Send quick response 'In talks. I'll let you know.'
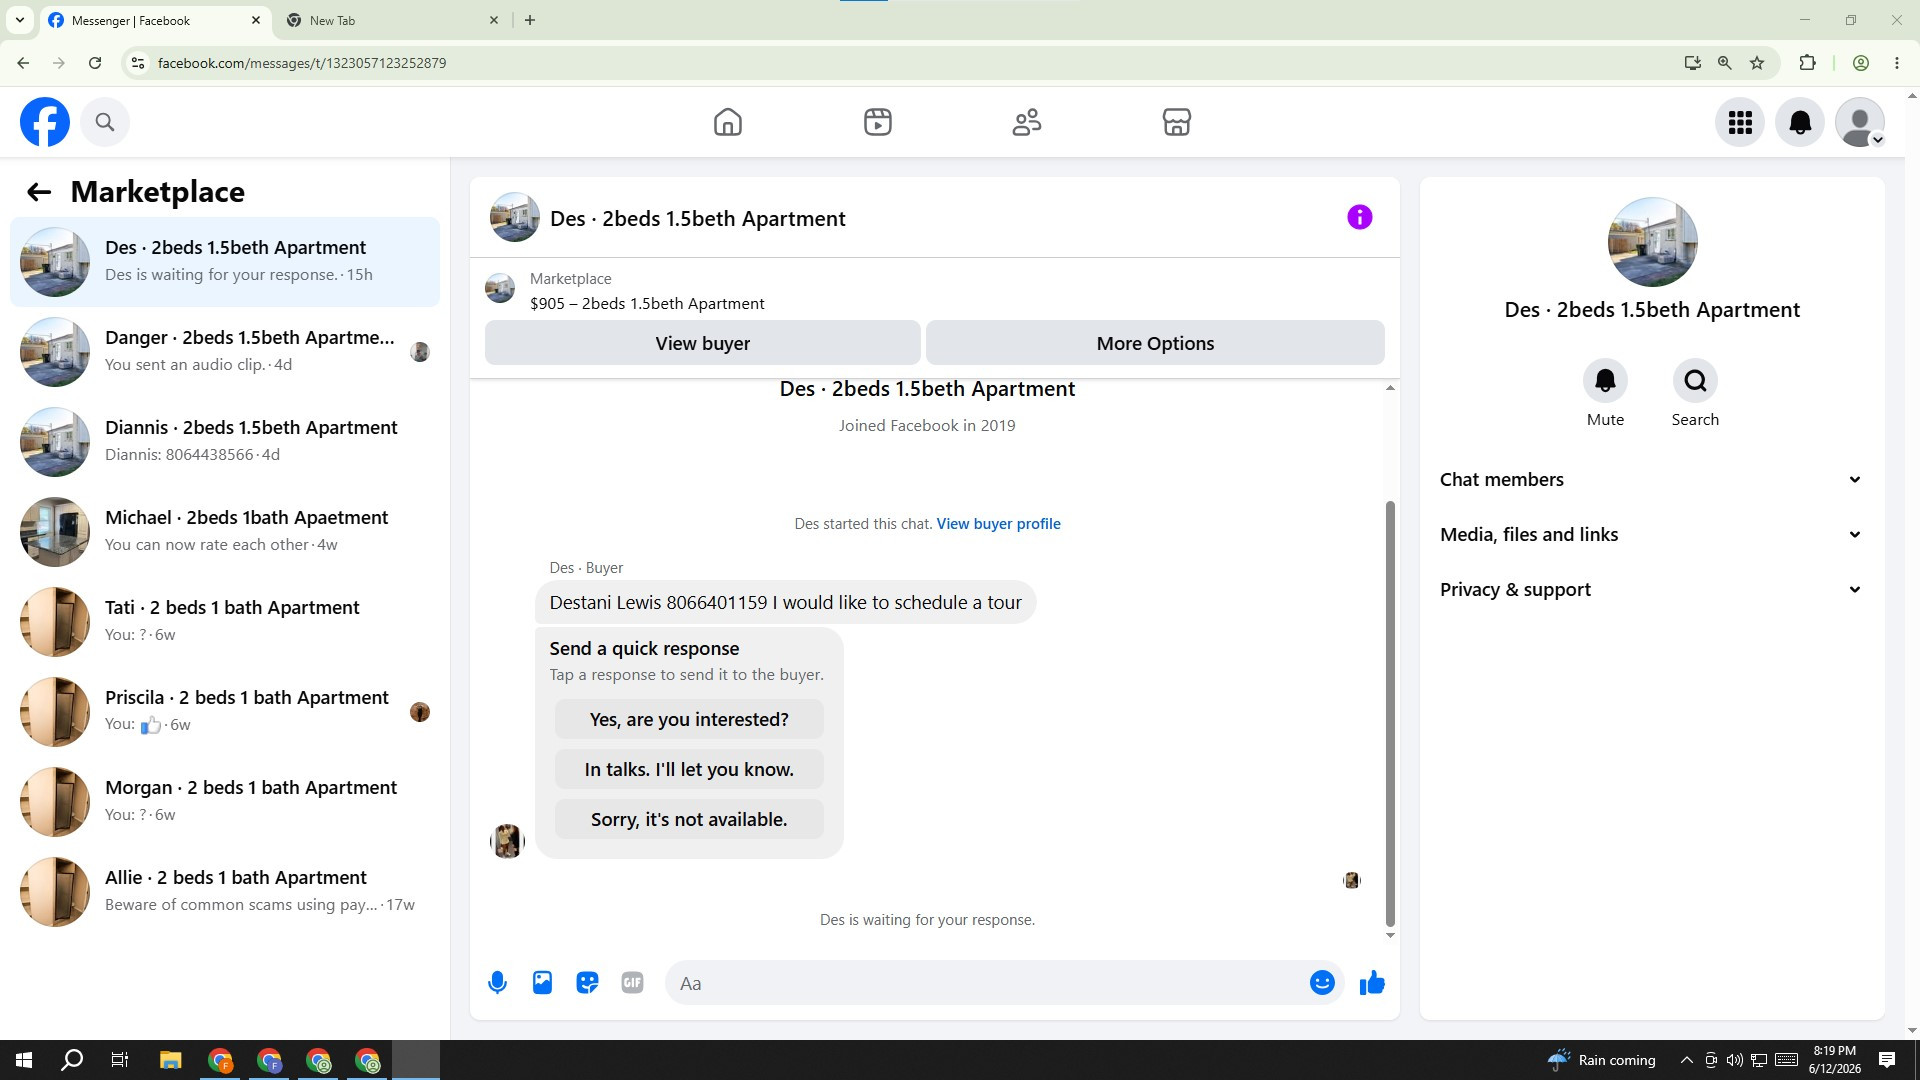 point(689,769)
